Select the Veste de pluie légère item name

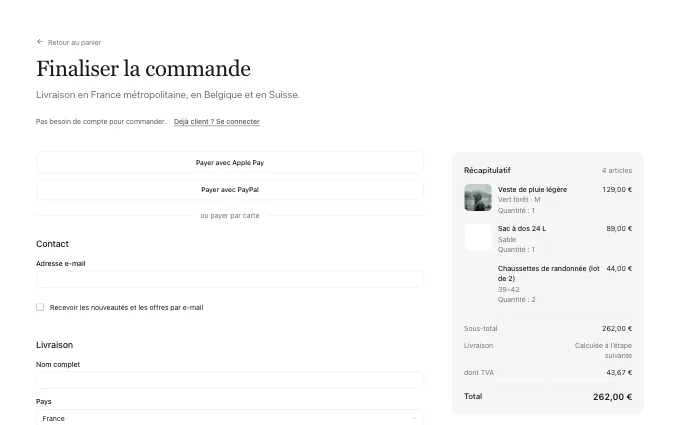533,190
